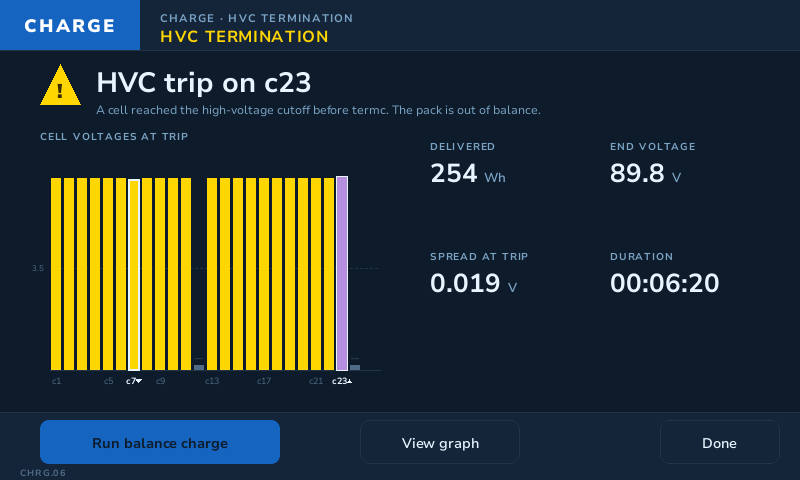Image resolution: width=800 pixels, height=480 pixels.
Task: Click the down-arrow marker beside c7 label
Action: (x=139, y=381)
